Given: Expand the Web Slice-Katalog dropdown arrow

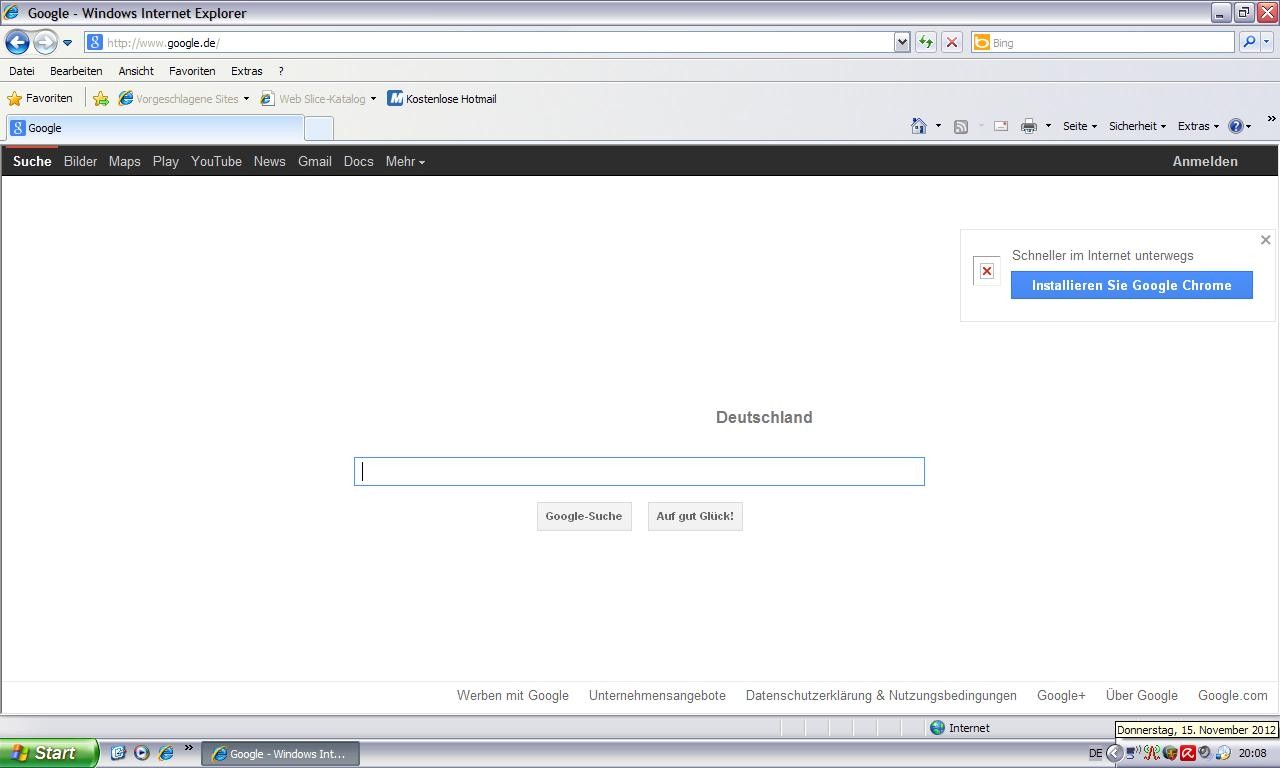Looking at the screenshot, I should pos(373,99).
